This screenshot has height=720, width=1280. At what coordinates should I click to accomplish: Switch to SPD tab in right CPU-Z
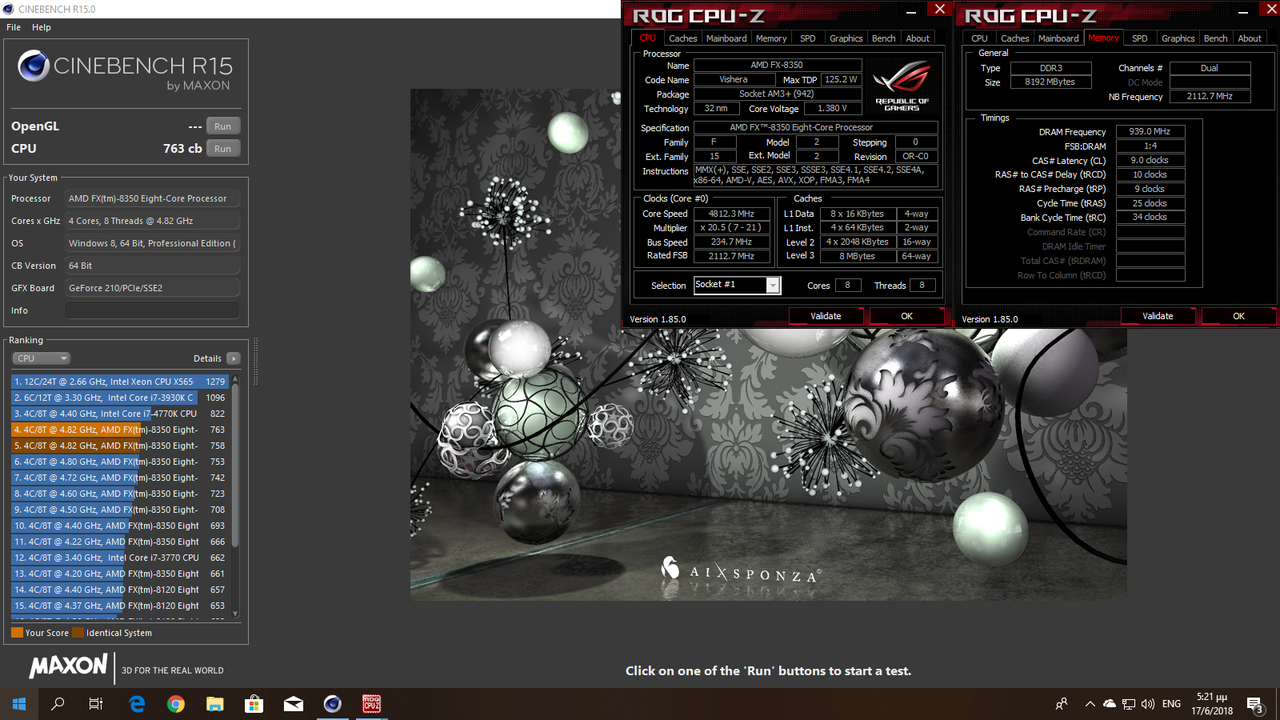tap(1139, 38)
